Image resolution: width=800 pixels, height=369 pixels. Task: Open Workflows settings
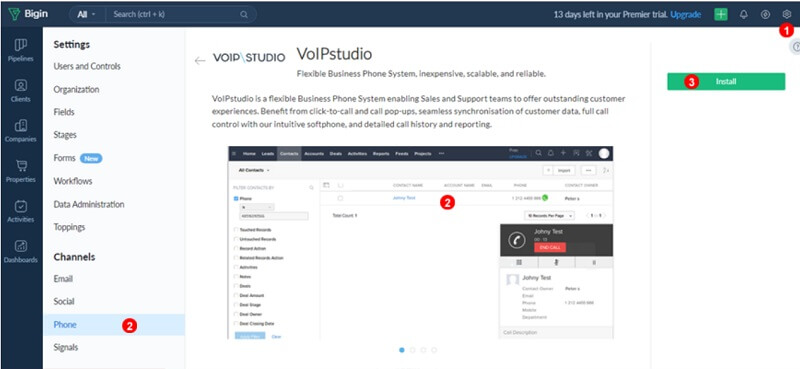pyautogui.click(x=73, y=181)
